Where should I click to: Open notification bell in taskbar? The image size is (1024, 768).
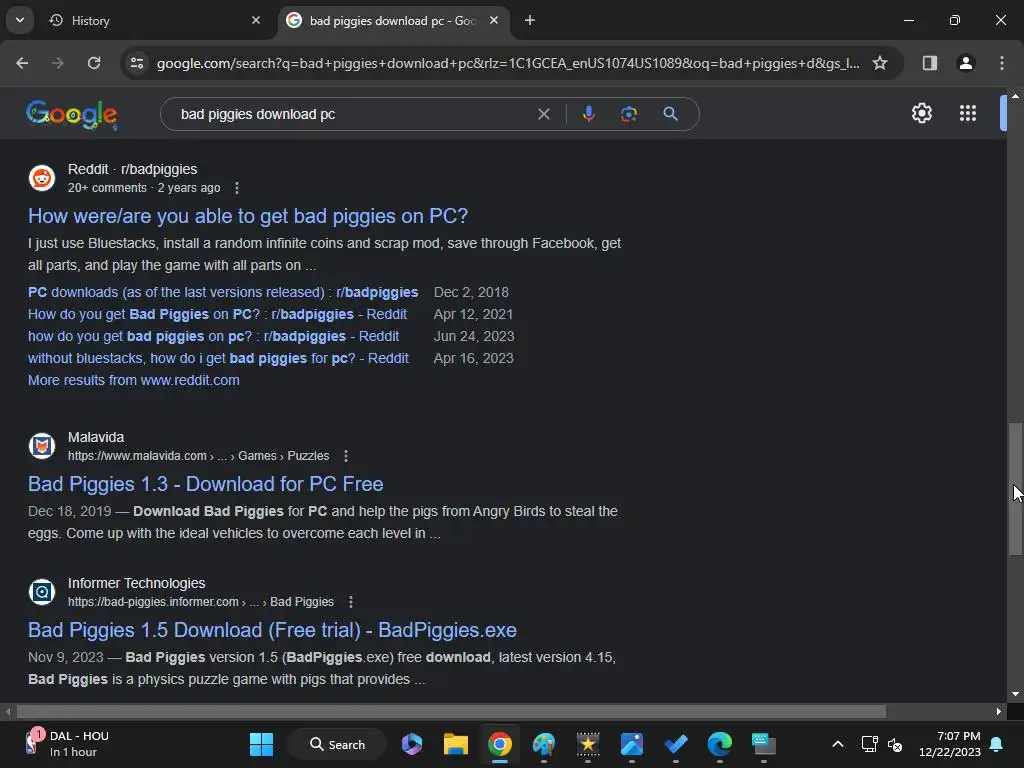[996, 744]
